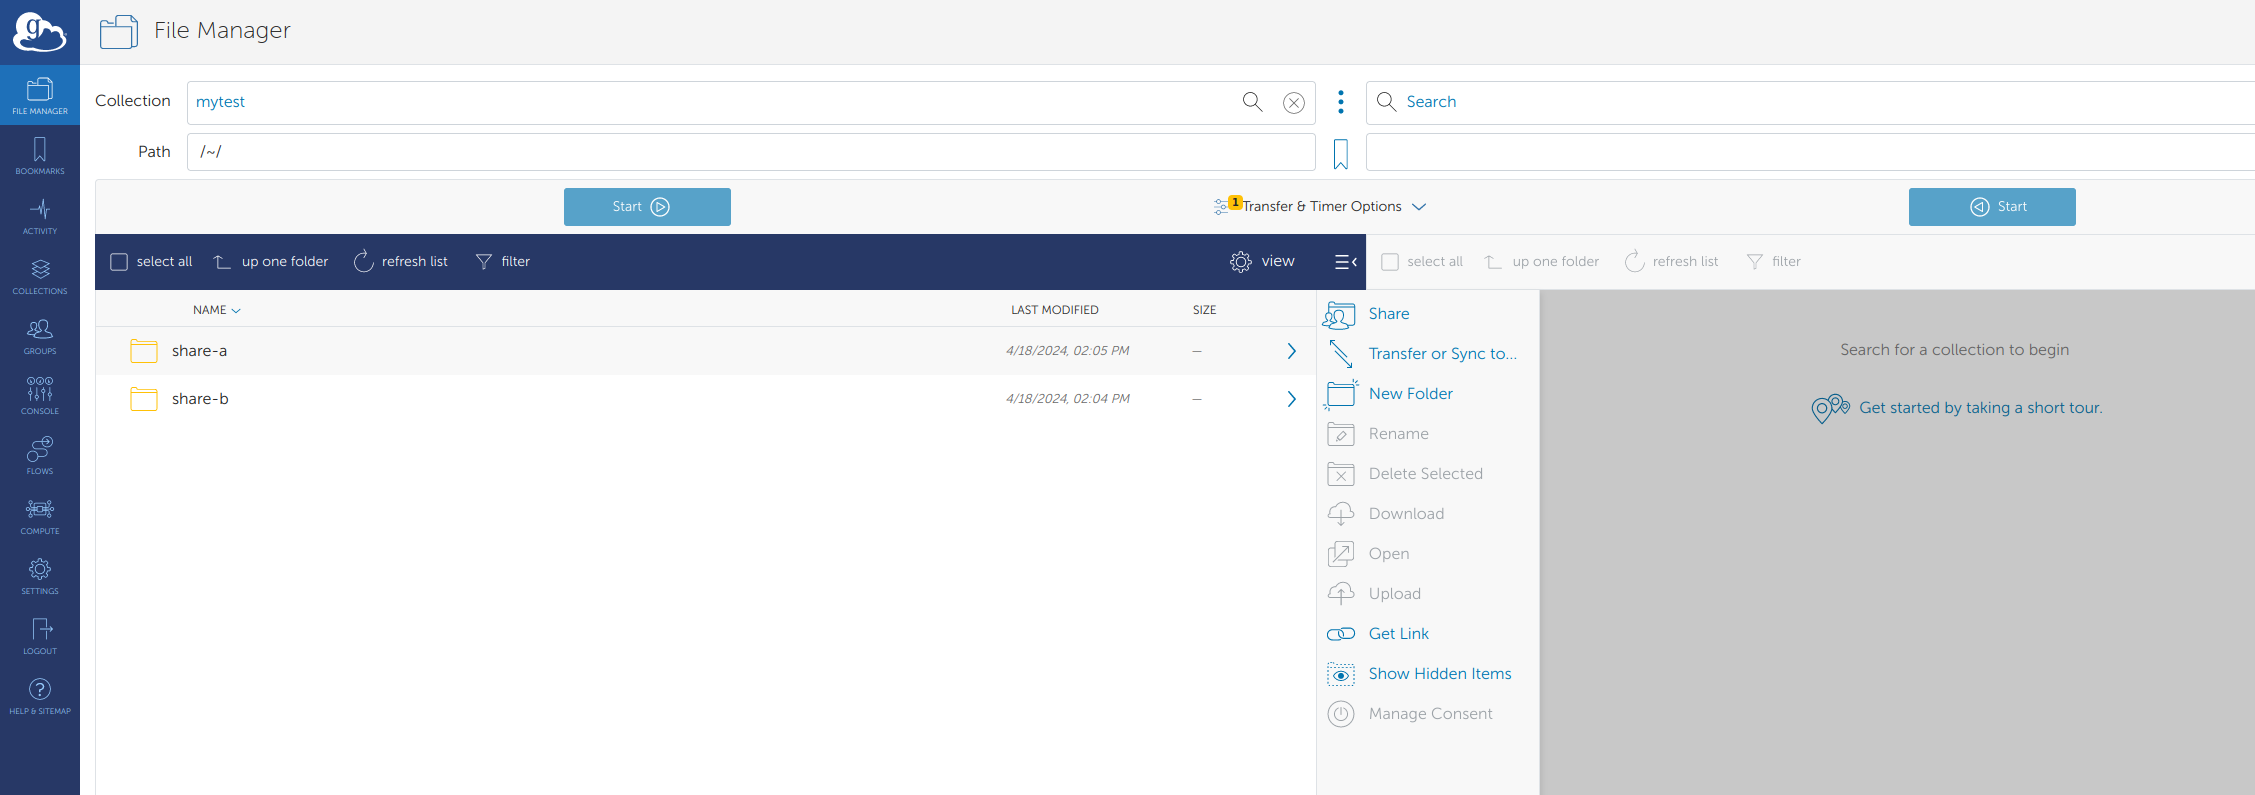2255x795 pixels.
Task: Click share-b date 4/18/2024, 02:04 PM
Action: coord(1067,399)
